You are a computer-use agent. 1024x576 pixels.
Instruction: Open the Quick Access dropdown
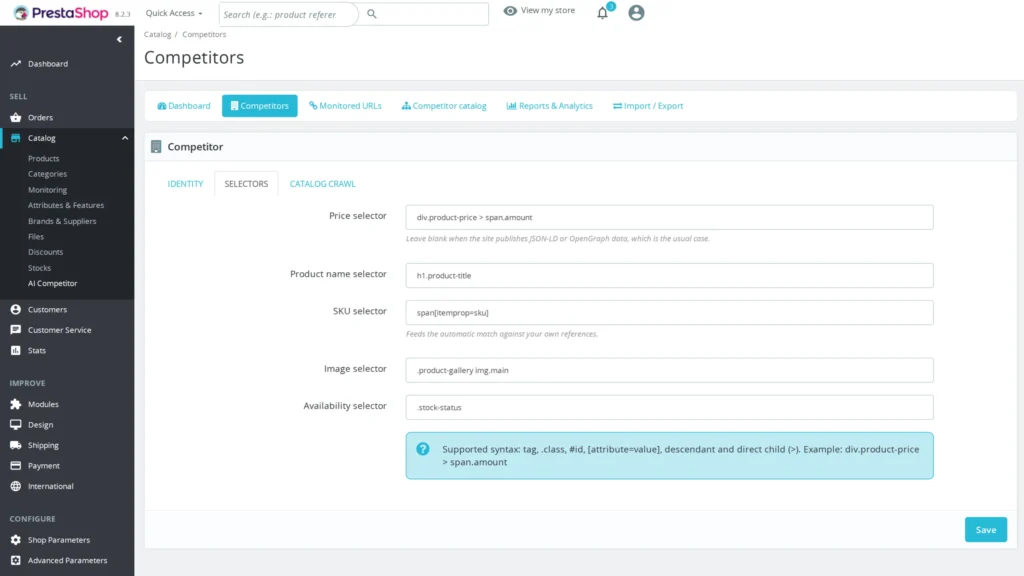pyautogui.click(x=174, y=13)
